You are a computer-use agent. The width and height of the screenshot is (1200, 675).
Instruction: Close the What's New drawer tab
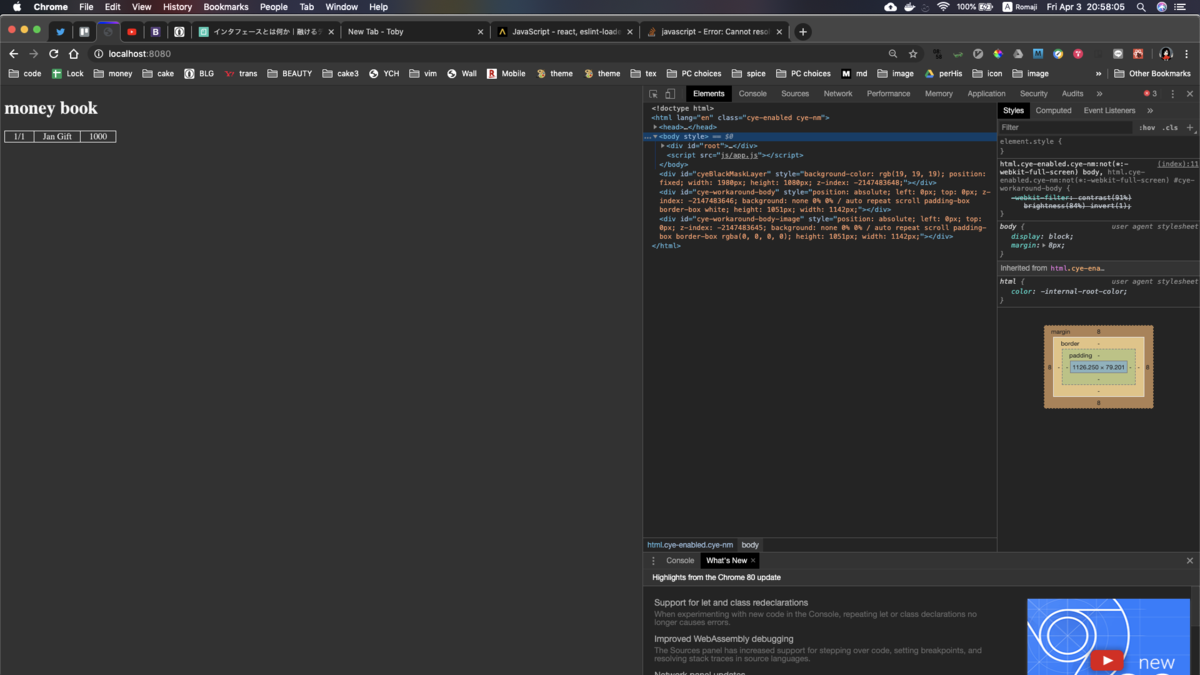(x=753, y=561)
